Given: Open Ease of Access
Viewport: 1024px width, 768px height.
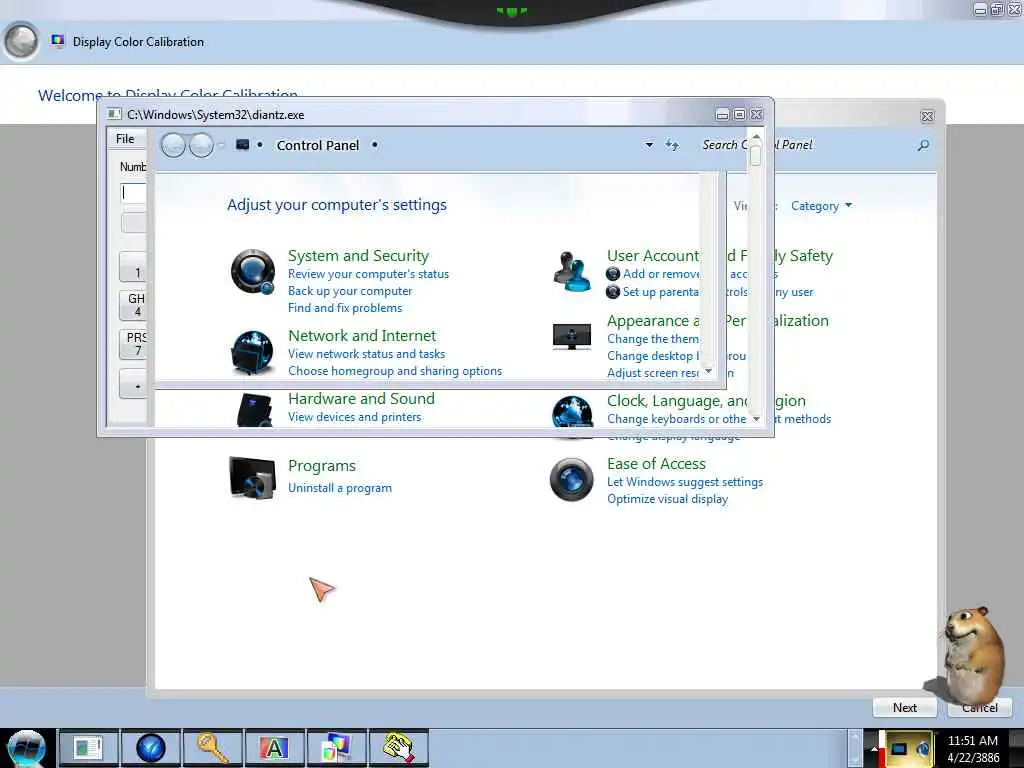Looking at the screenshot, I should [656, 464].
